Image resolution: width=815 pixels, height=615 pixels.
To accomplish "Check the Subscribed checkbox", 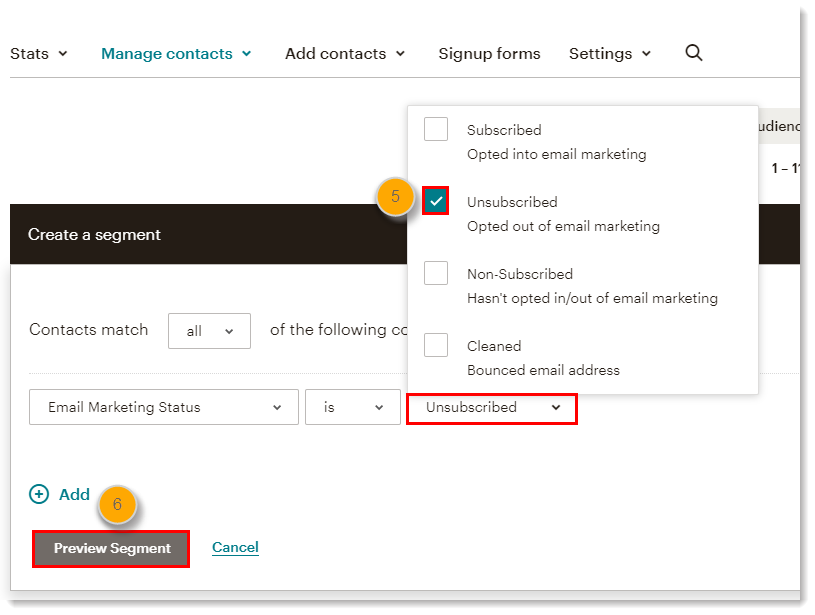I will [x=435, y=128].
